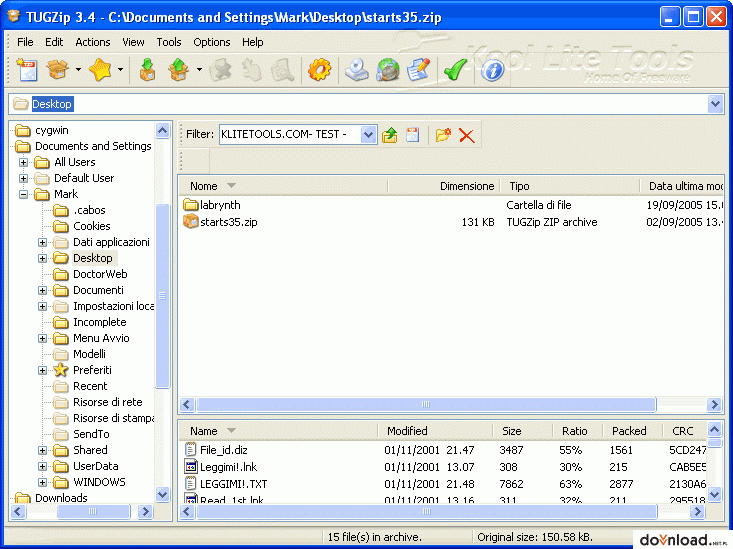
Task: Expand the Default User folder node
Action: tap(23, 179)
